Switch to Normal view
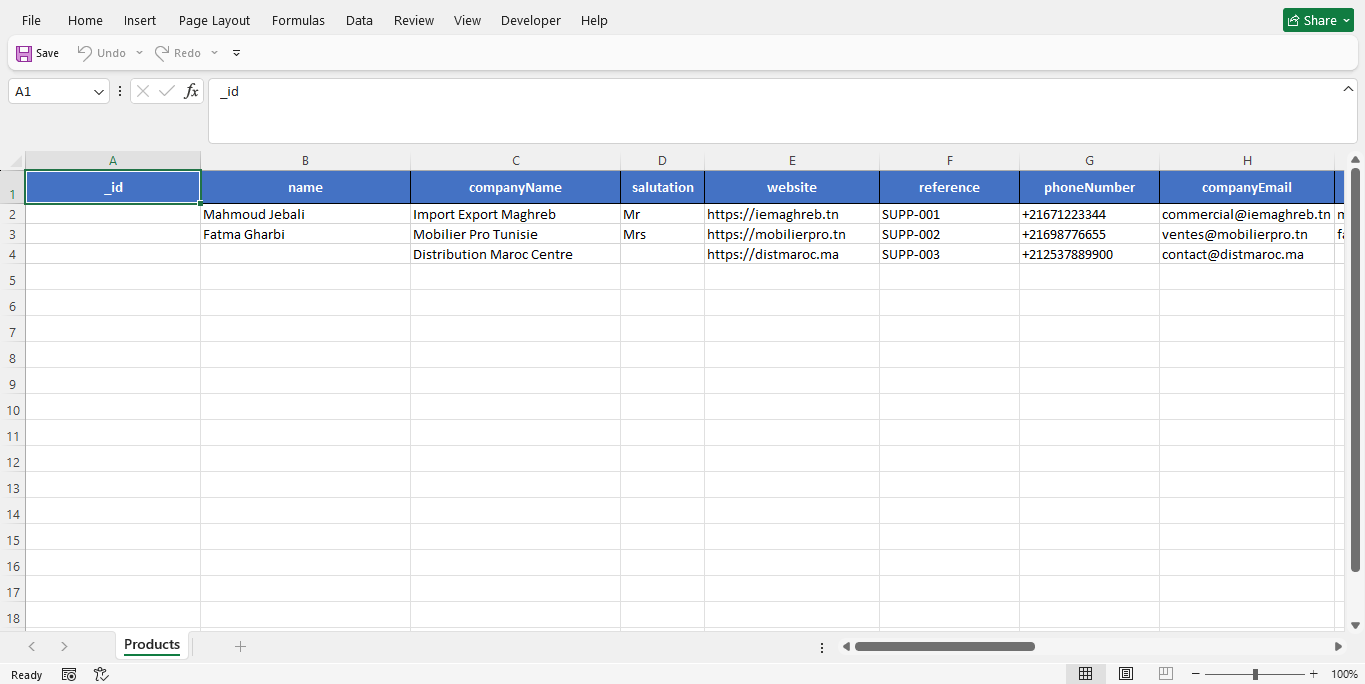Screen dimensions: 1365x684 (1085, 674)
